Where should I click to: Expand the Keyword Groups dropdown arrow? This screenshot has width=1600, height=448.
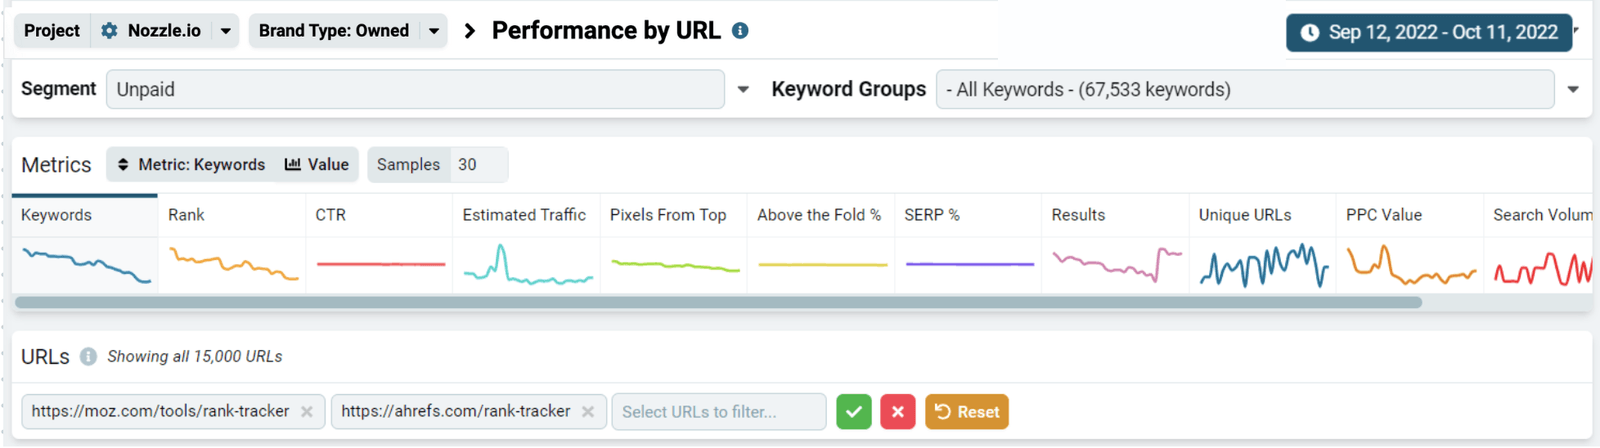(x=1573, y=89)
